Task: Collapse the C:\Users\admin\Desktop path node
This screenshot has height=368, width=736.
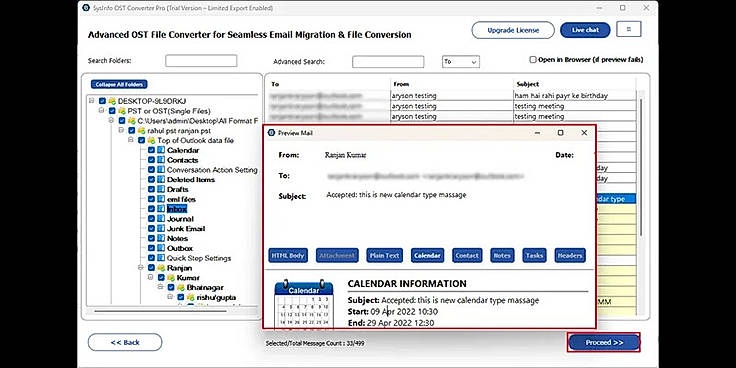Action: (111, 120)
